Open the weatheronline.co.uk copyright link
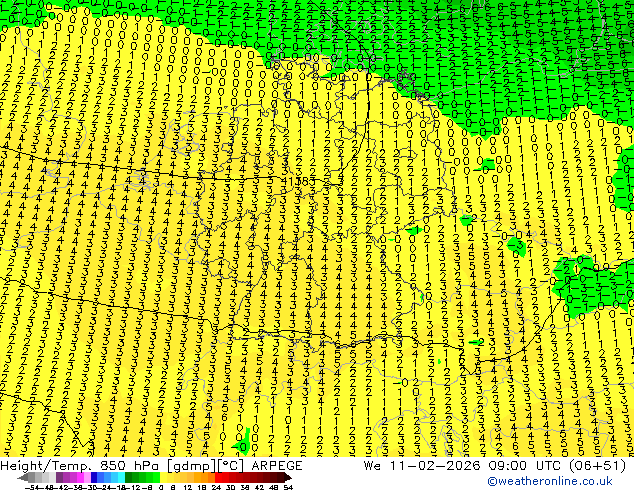 pos(550,481)
